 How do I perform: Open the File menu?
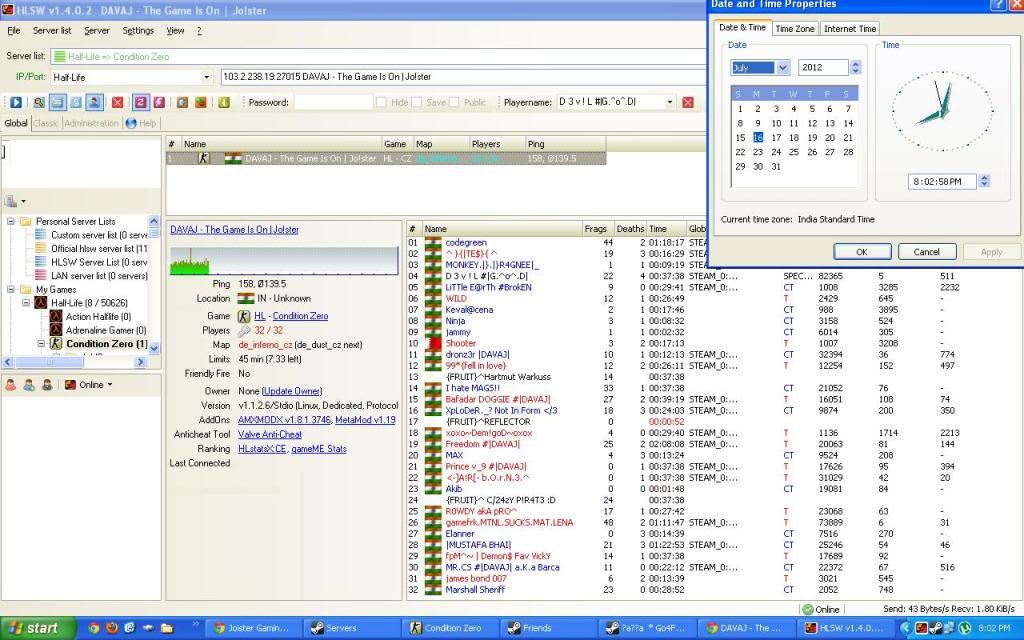[x=14, y=31]
